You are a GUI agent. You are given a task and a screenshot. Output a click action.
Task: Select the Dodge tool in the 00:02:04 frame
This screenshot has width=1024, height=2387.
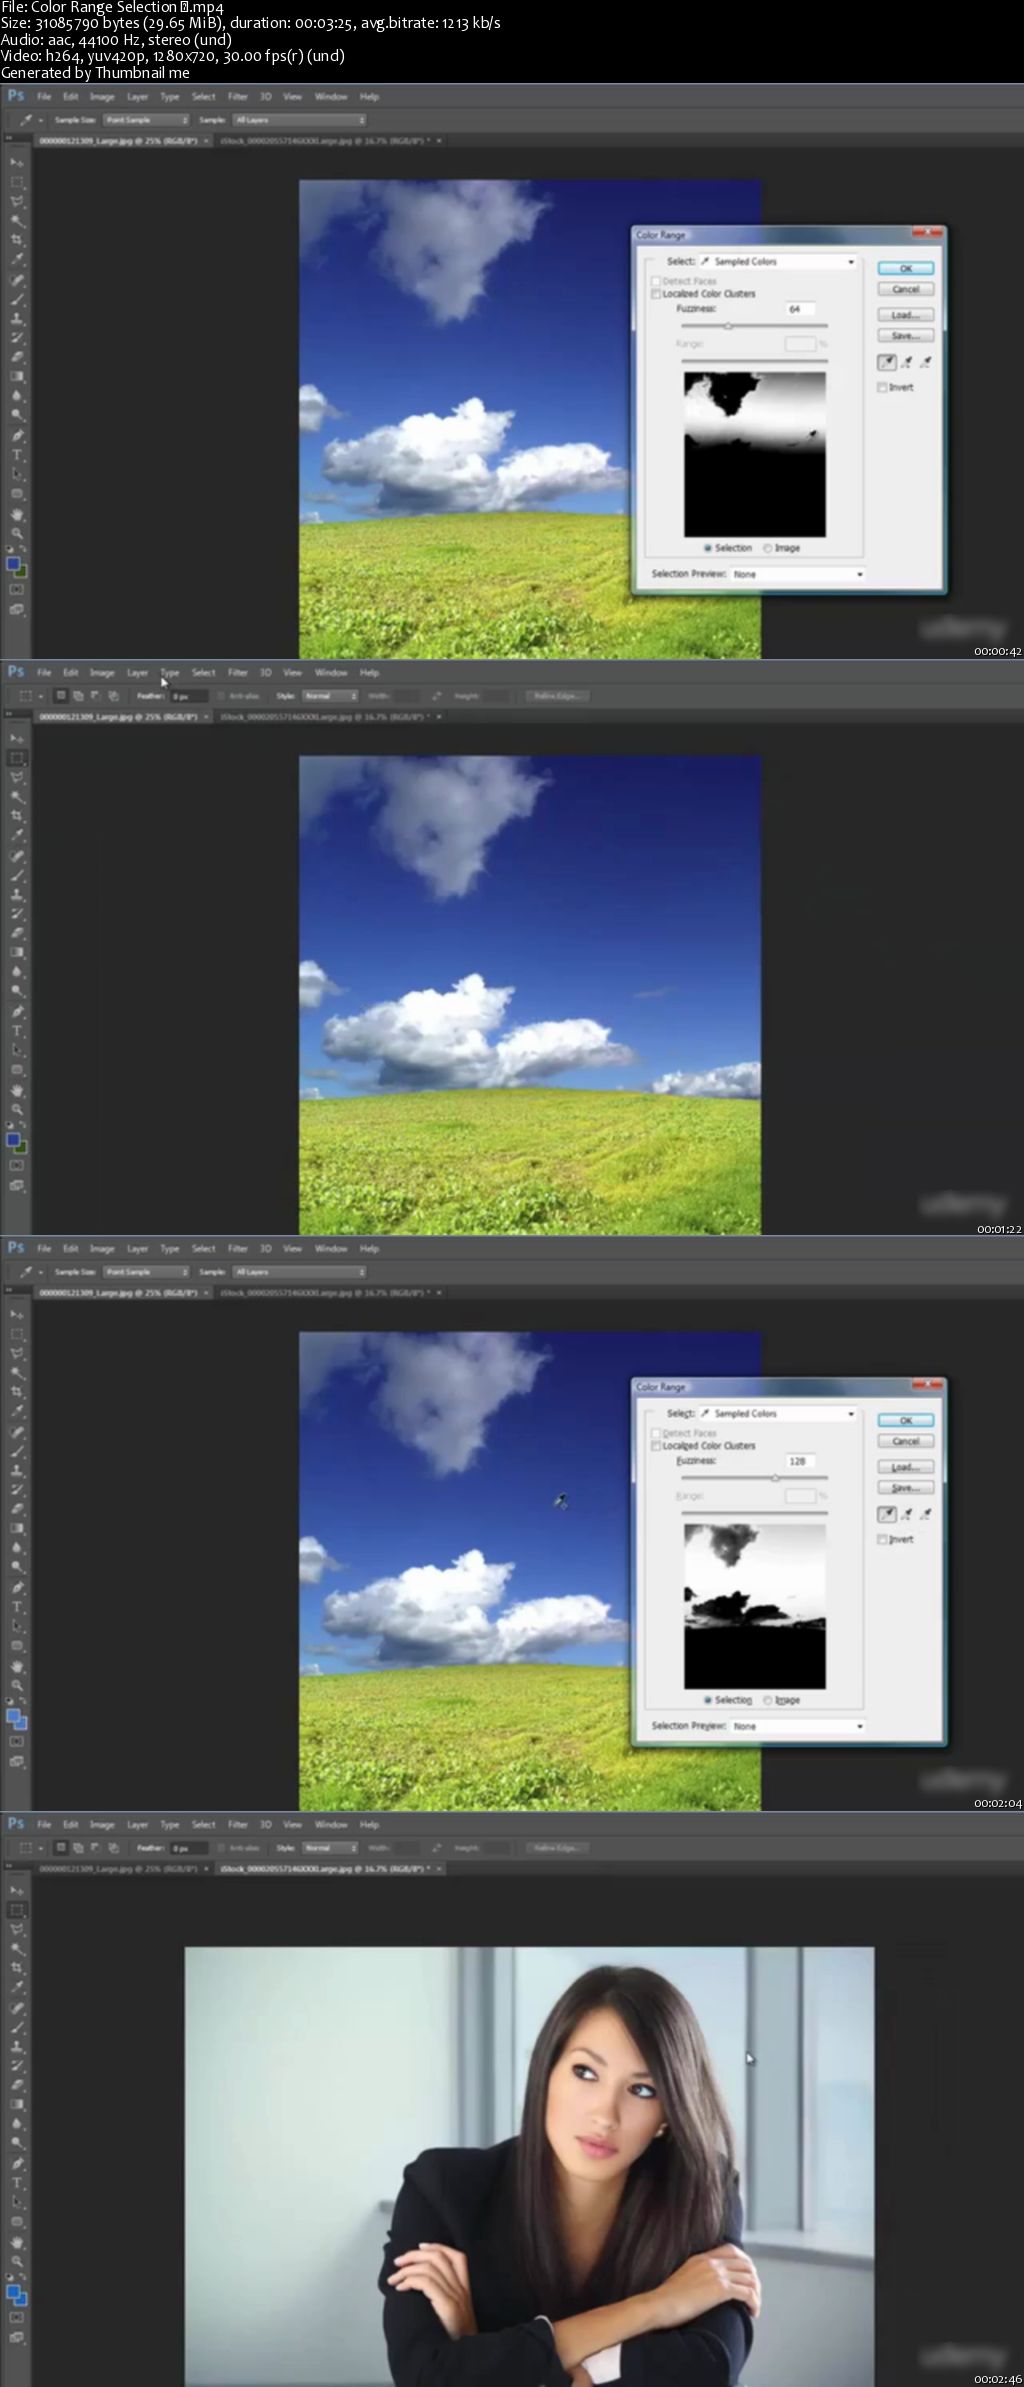(x=17, y=1567)
